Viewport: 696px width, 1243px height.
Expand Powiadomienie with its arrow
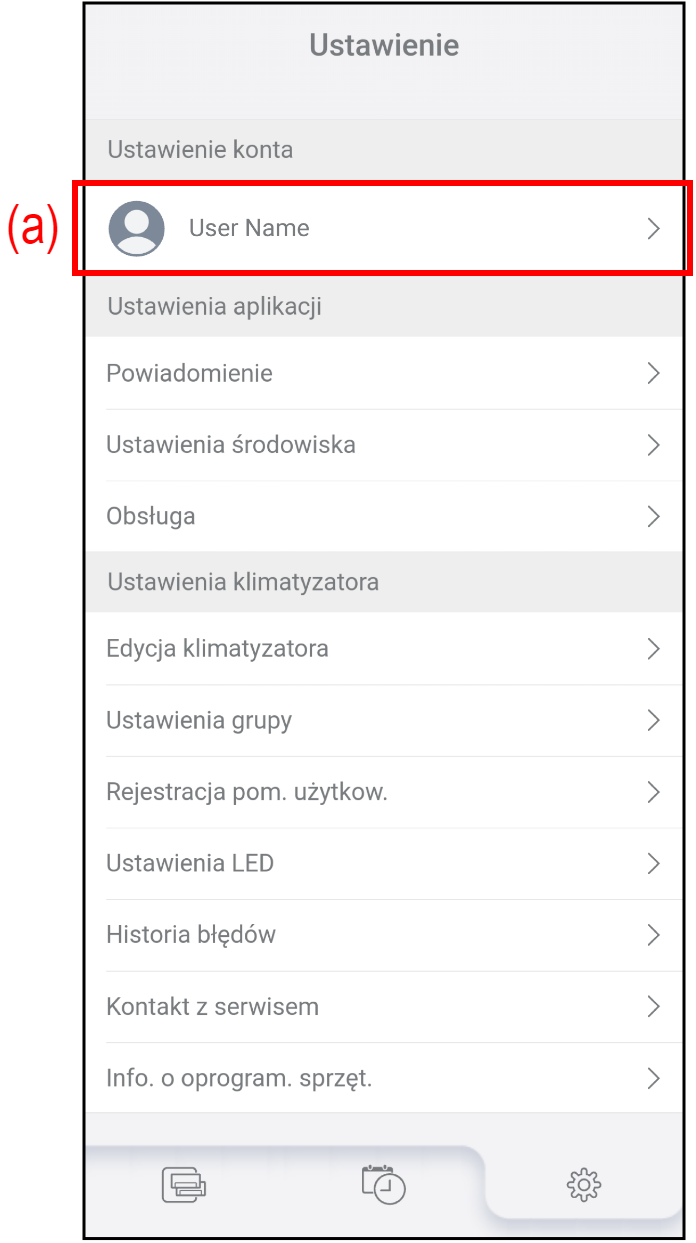point(654,373)
